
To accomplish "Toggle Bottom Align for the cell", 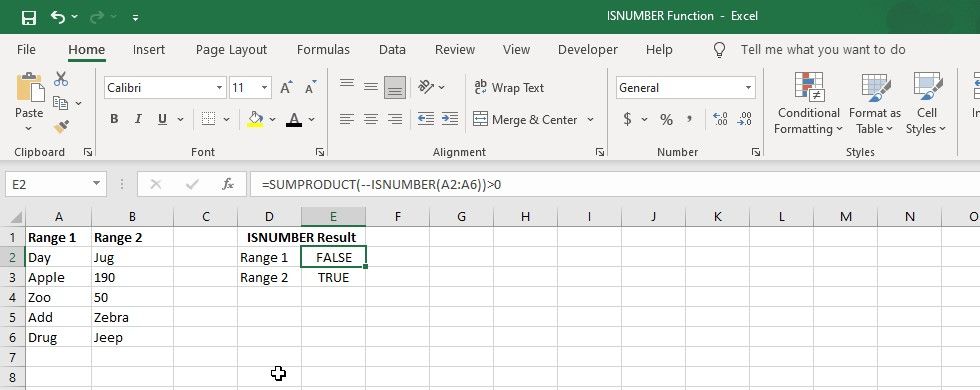I will 394,88.
